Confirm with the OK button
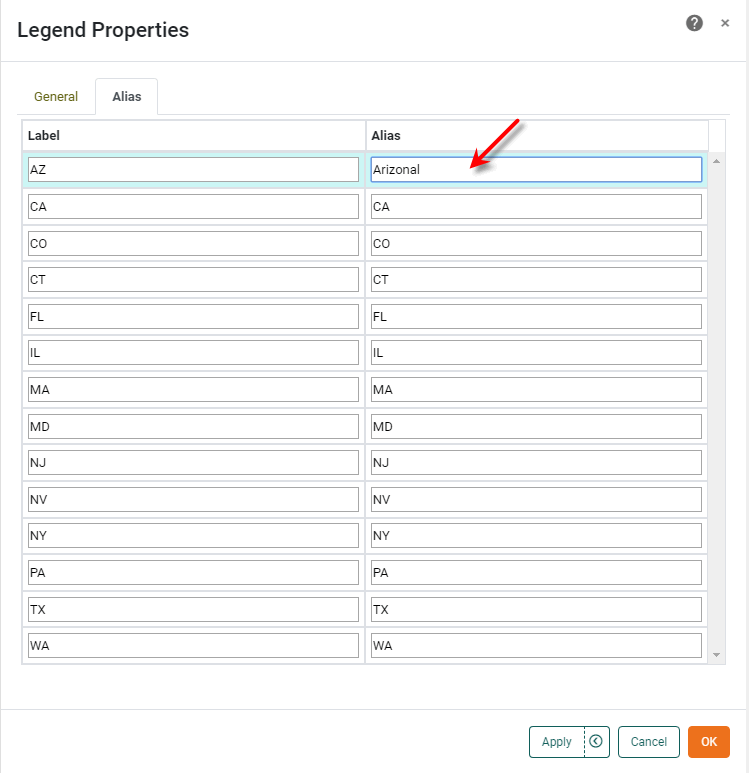Image resolution: width=749 pixels, height=773 pixels. (x=708, y=741)
